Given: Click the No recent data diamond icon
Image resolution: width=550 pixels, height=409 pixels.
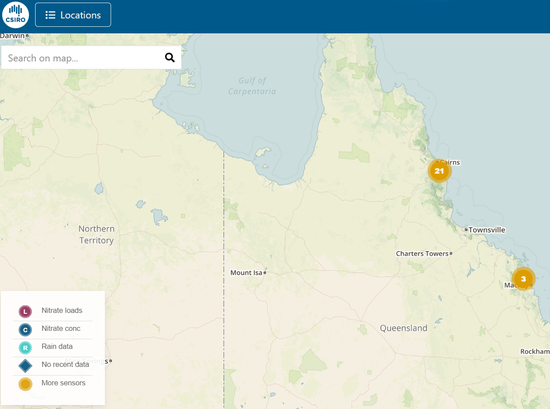Looking at the screenshot, I should point(25,366).
